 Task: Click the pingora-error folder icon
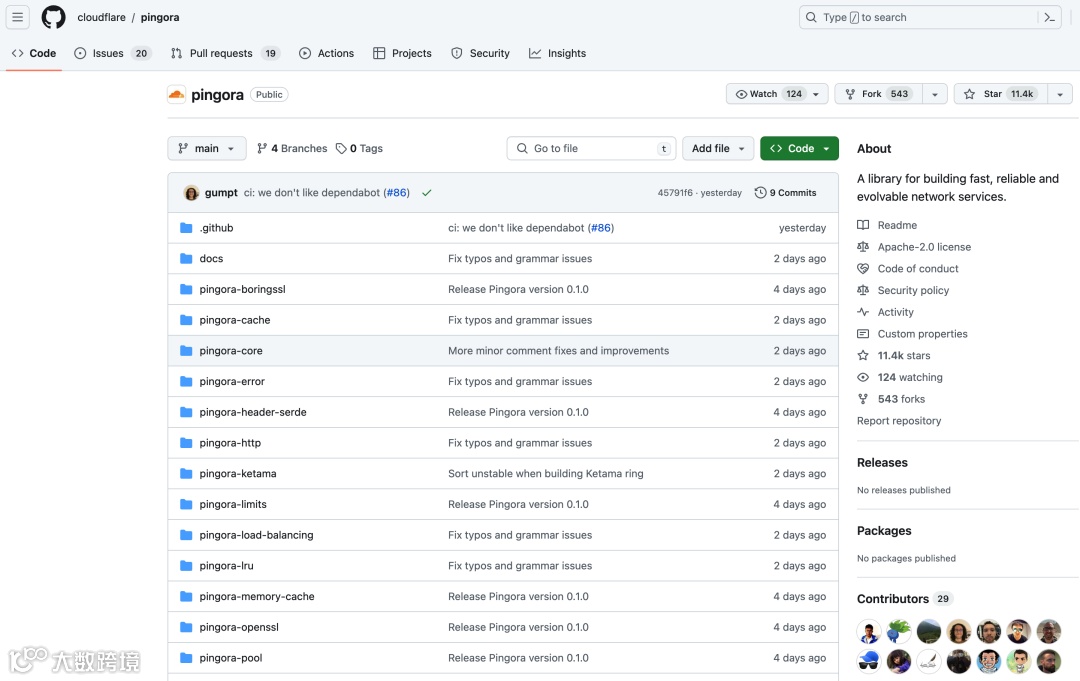pyautogui.click(x=186, y=381)
